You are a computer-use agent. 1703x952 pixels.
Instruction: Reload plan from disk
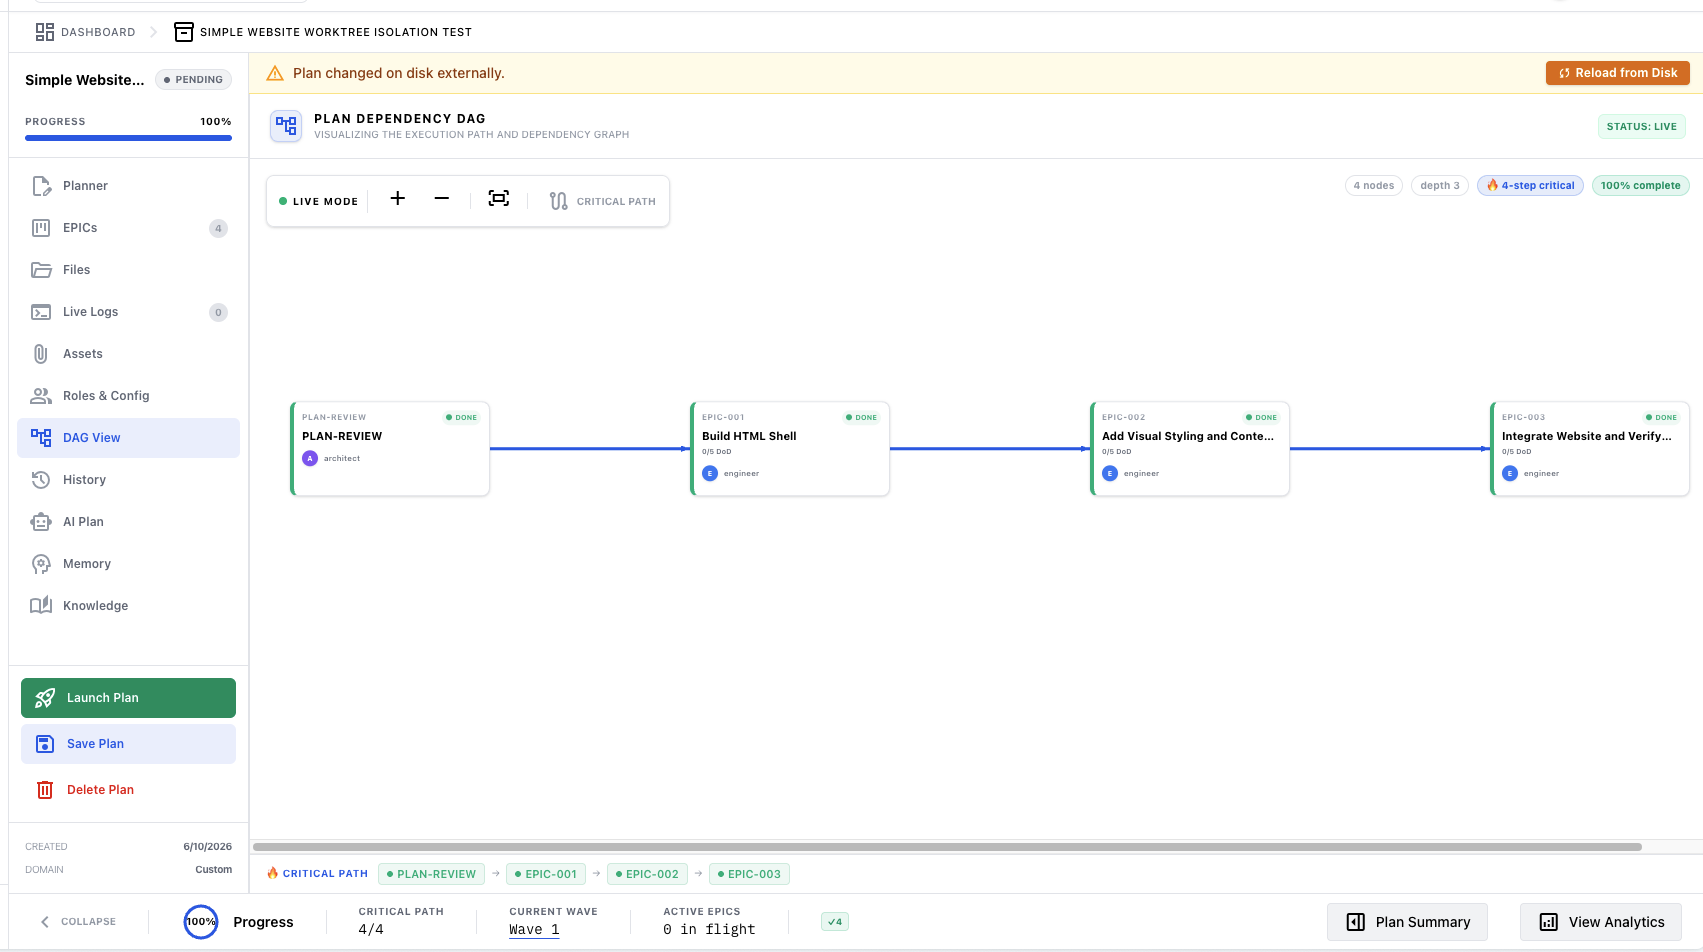1618,73
